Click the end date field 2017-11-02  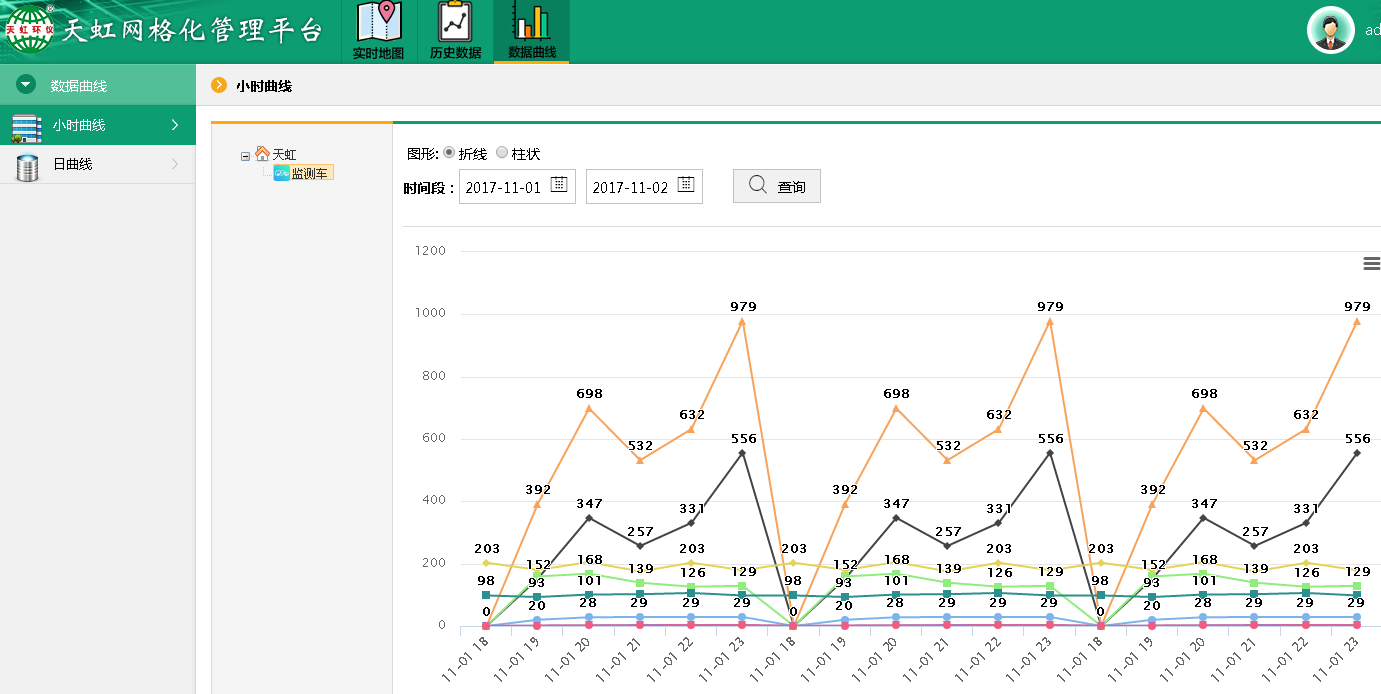[630, 187]
